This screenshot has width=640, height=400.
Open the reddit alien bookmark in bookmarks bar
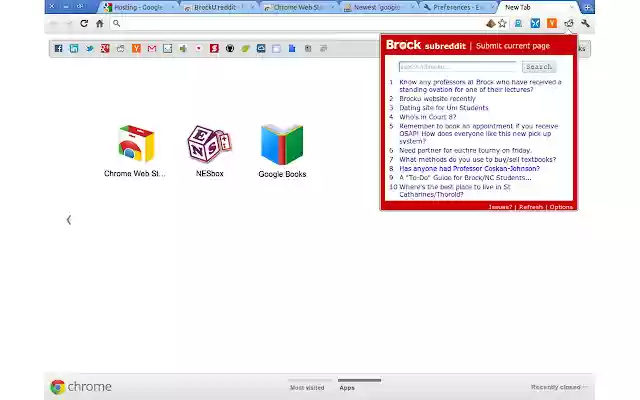pyautogui.click(x=120, y=49)
